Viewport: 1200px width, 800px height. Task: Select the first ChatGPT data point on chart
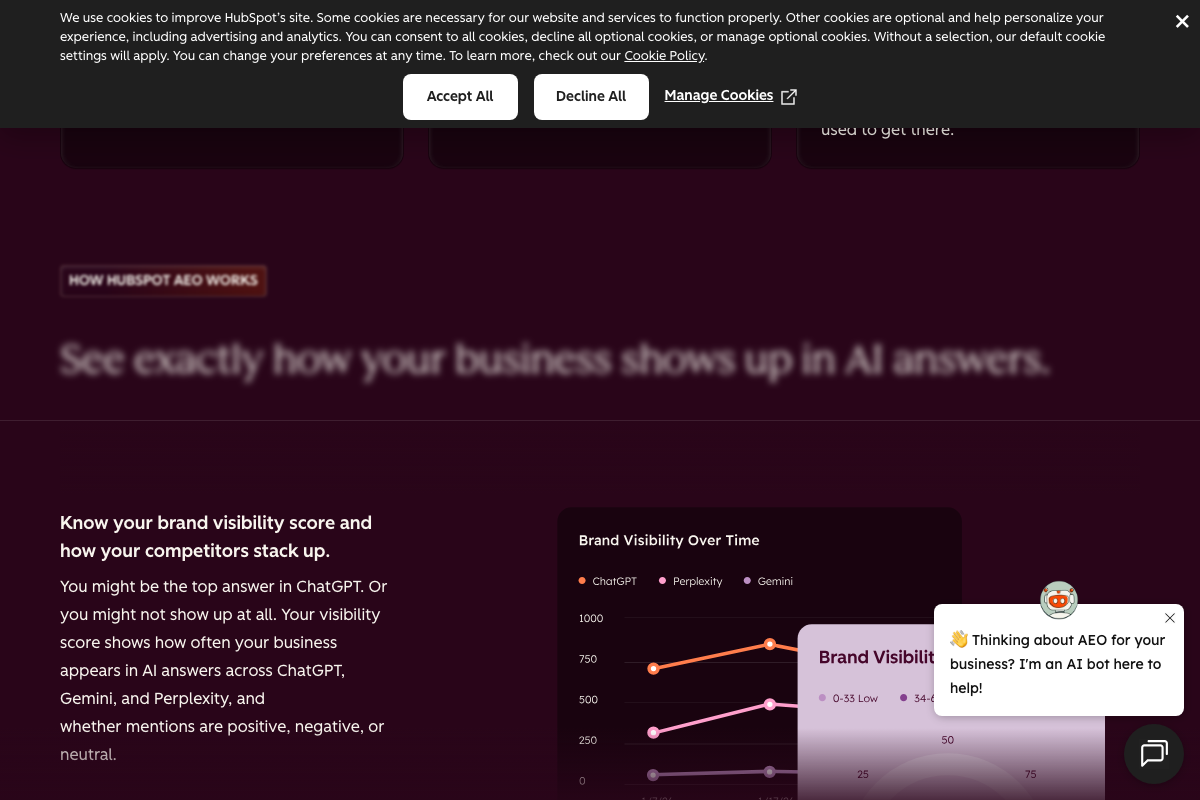point(653,668)
